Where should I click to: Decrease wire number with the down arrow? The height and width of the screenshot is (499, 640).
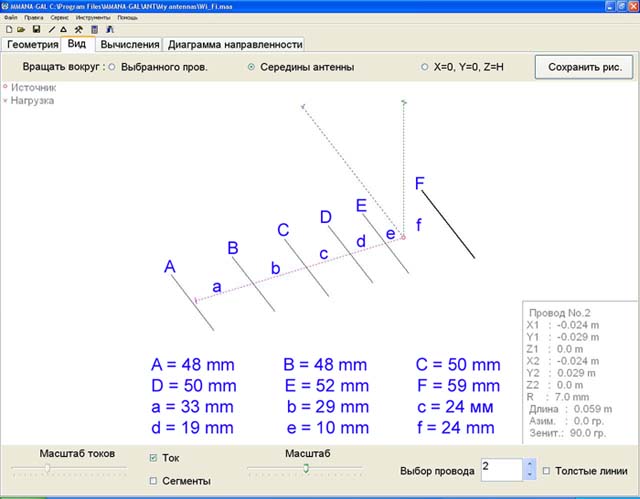click(530, 475)
